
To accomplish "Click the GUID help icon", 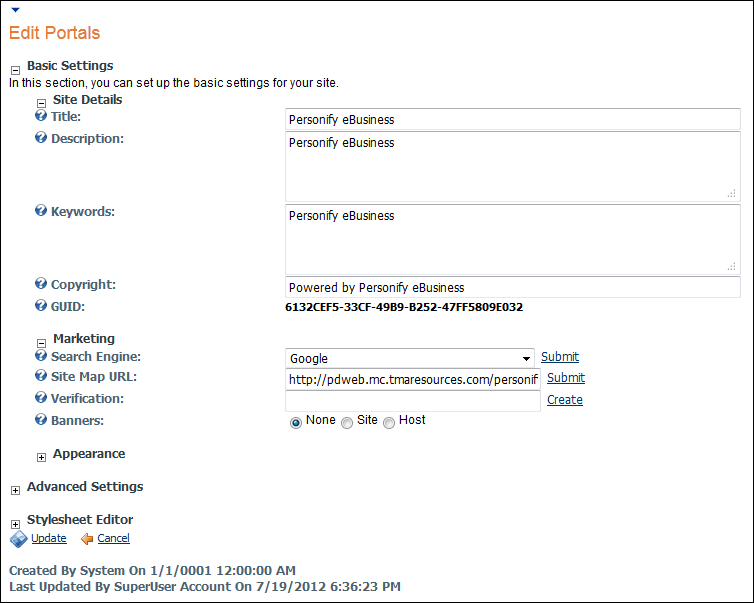I will click(41, 306).
